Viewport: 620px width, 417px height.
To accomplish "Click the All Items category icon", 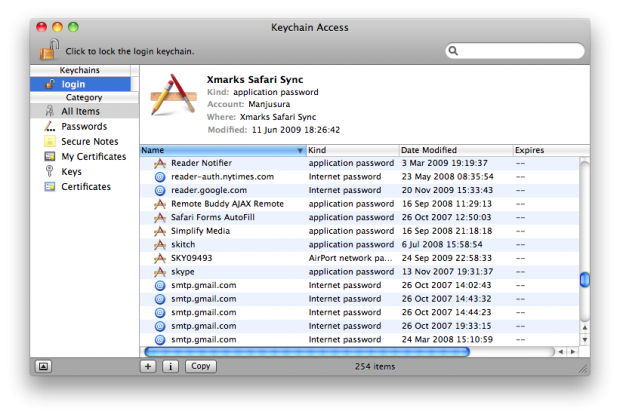I will coord(49,111).
